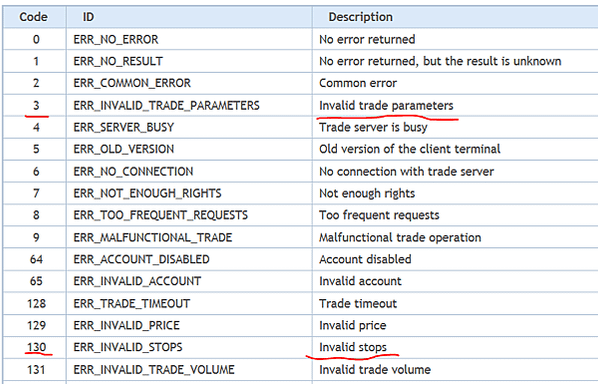The height and width of the screenshot is (384, 598).
Task: Click the underlined code 130 cell
Action: pyautogui.click(x=36, y=347)
